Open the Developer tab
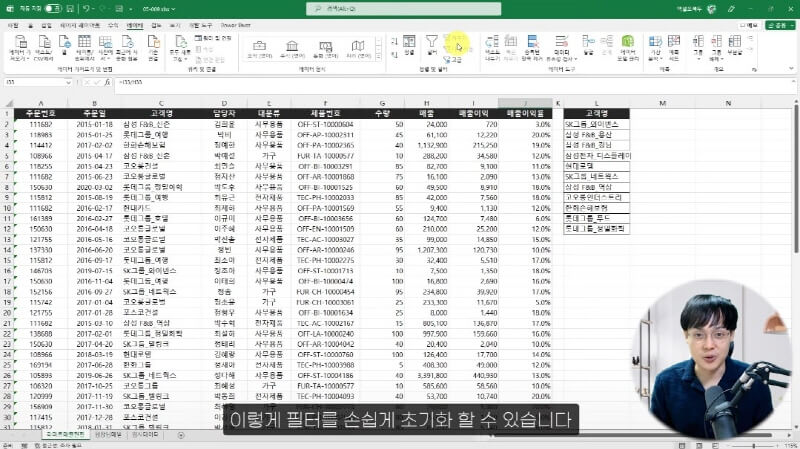Screen dimensions: 800x449 (201, 25)
